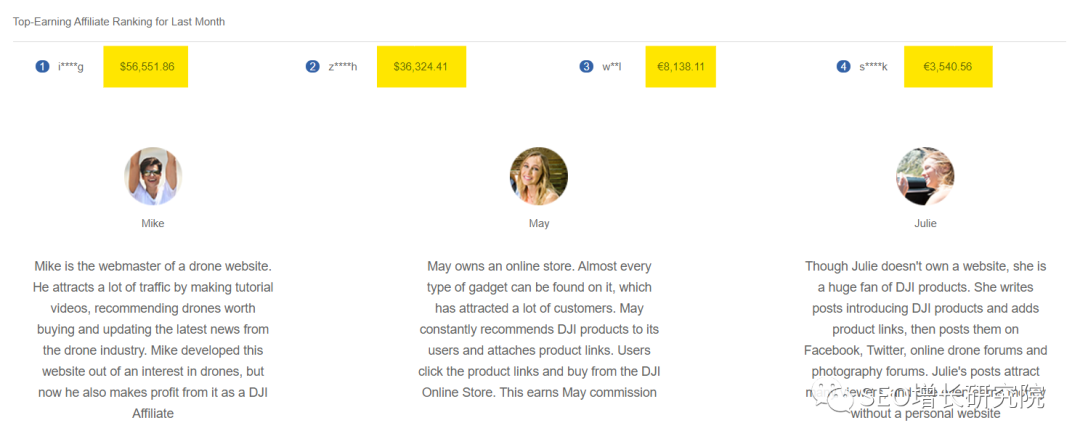Open Mike's profile photo
Image resolution: width=1080 pixels, height=444 pixels.
[x=153, y=176]
